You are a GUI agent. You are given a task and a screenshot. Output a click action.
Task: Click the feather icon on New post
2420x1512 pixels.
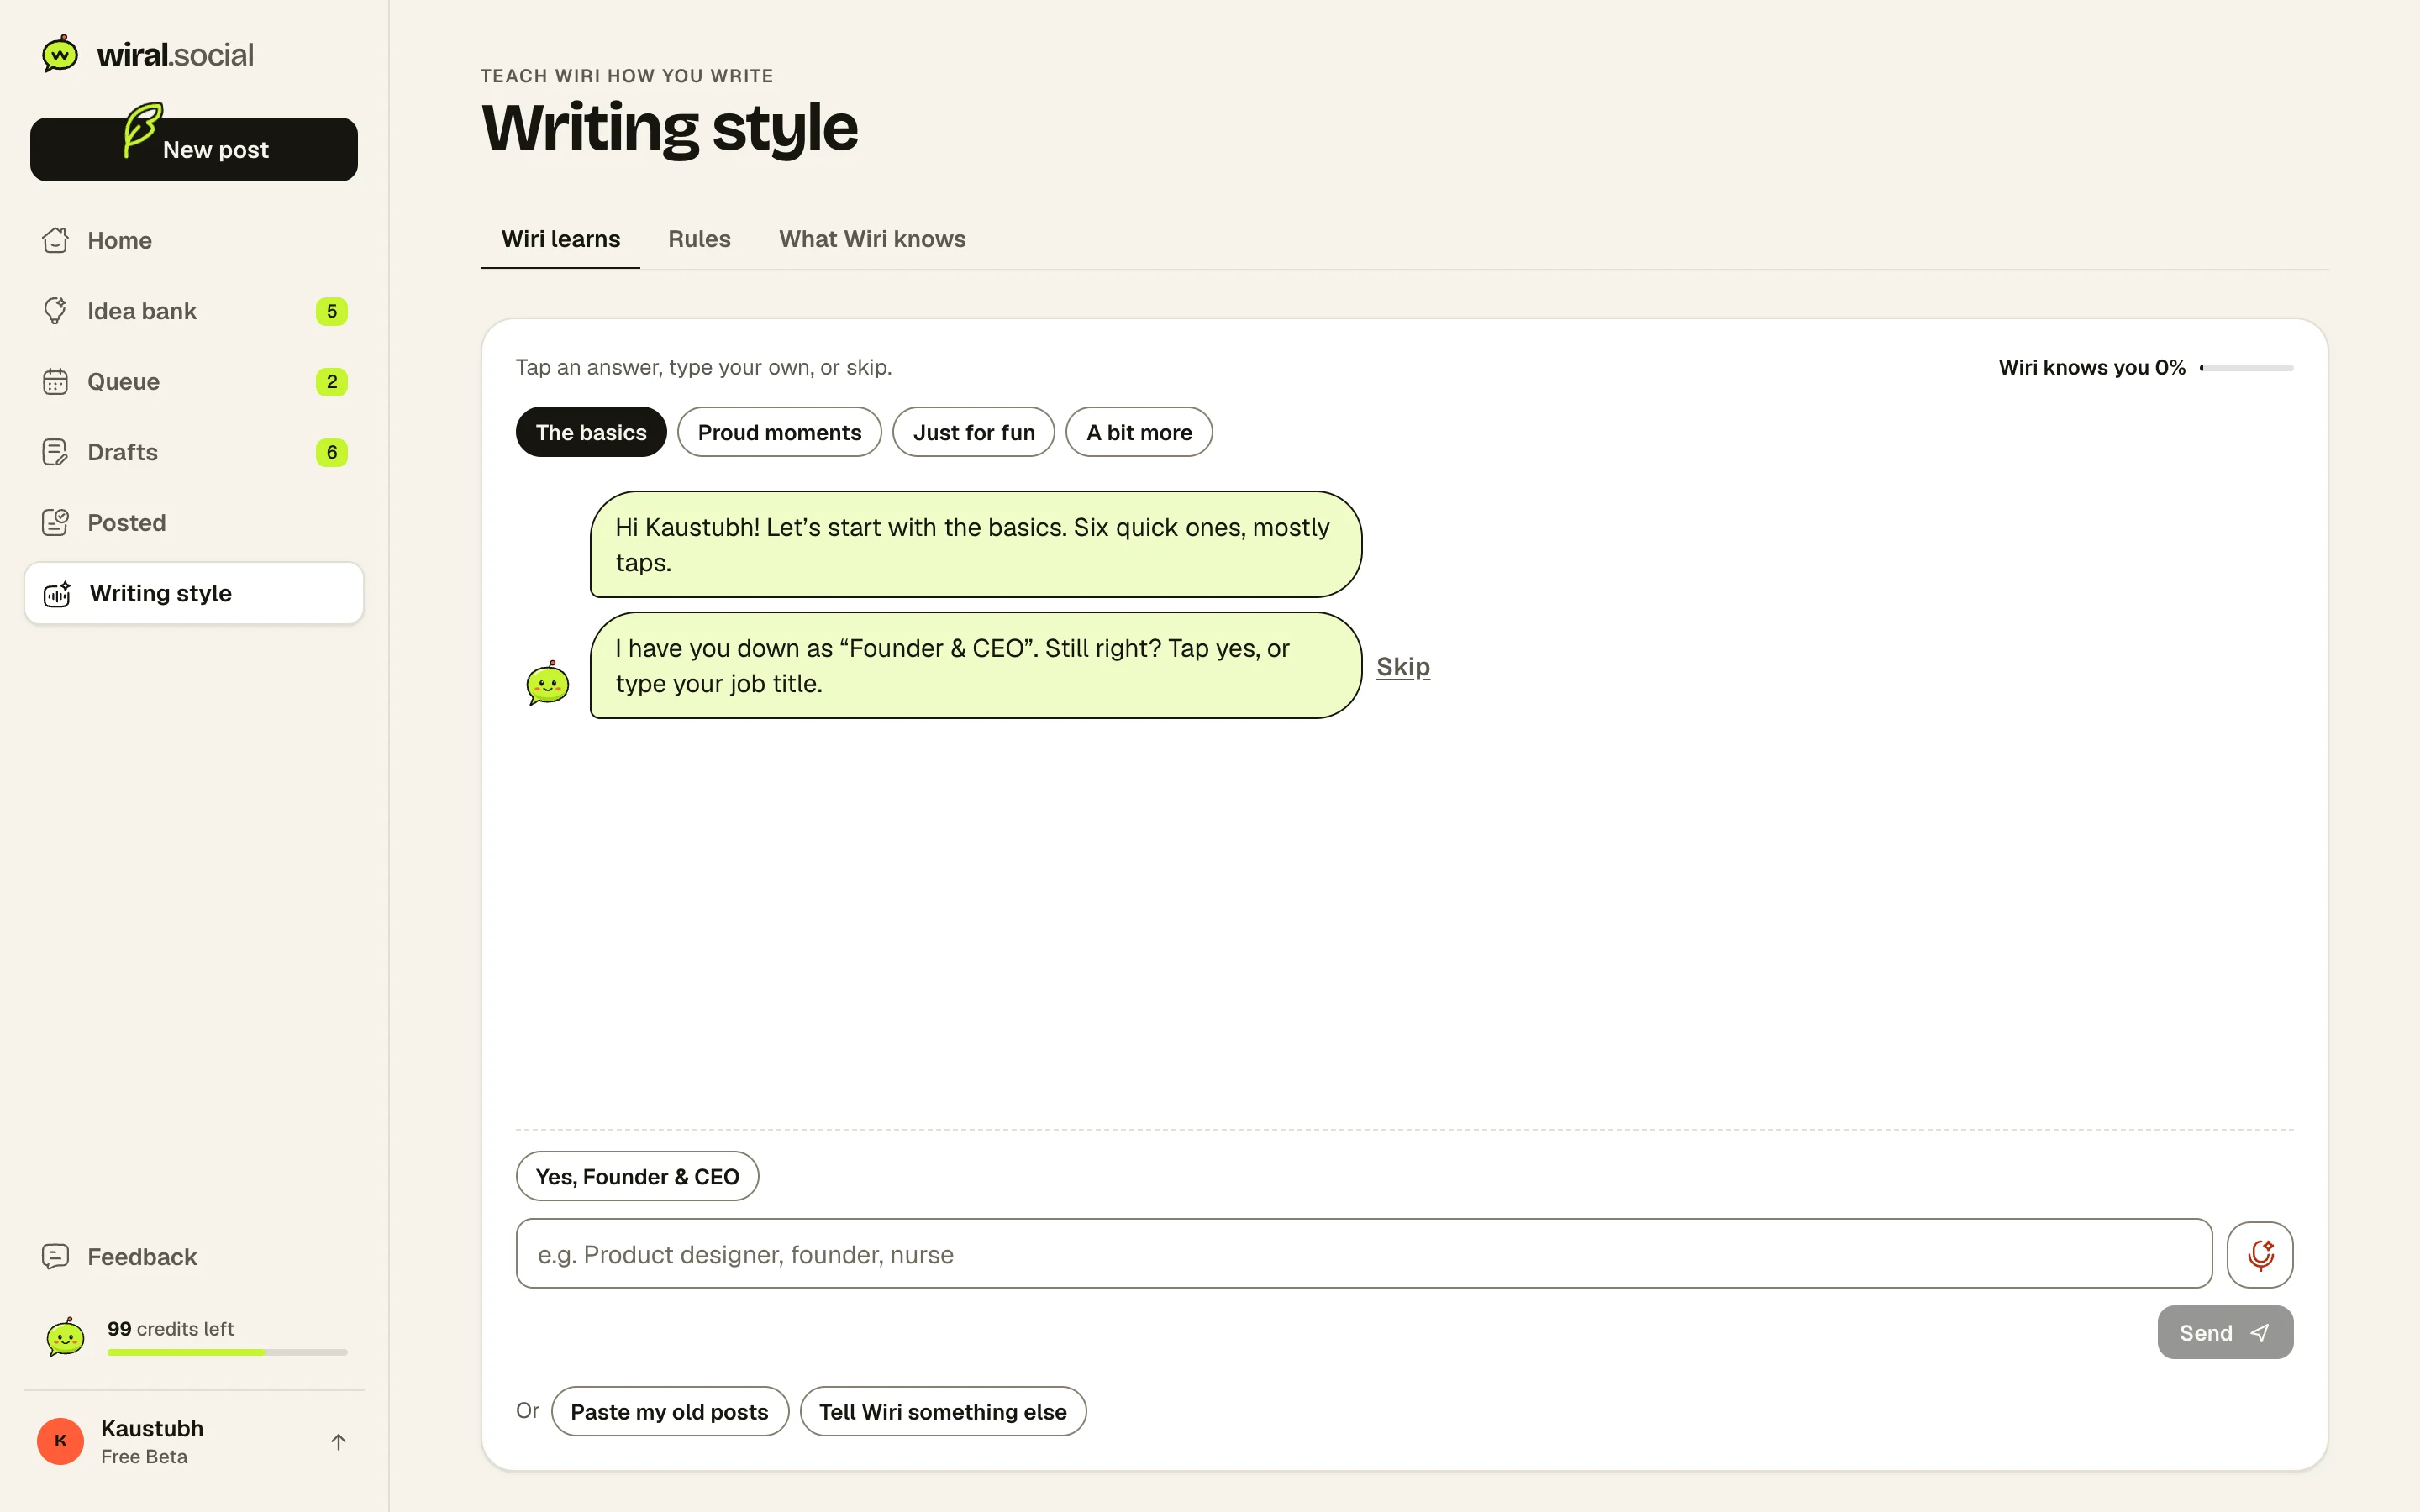point(142,130)
